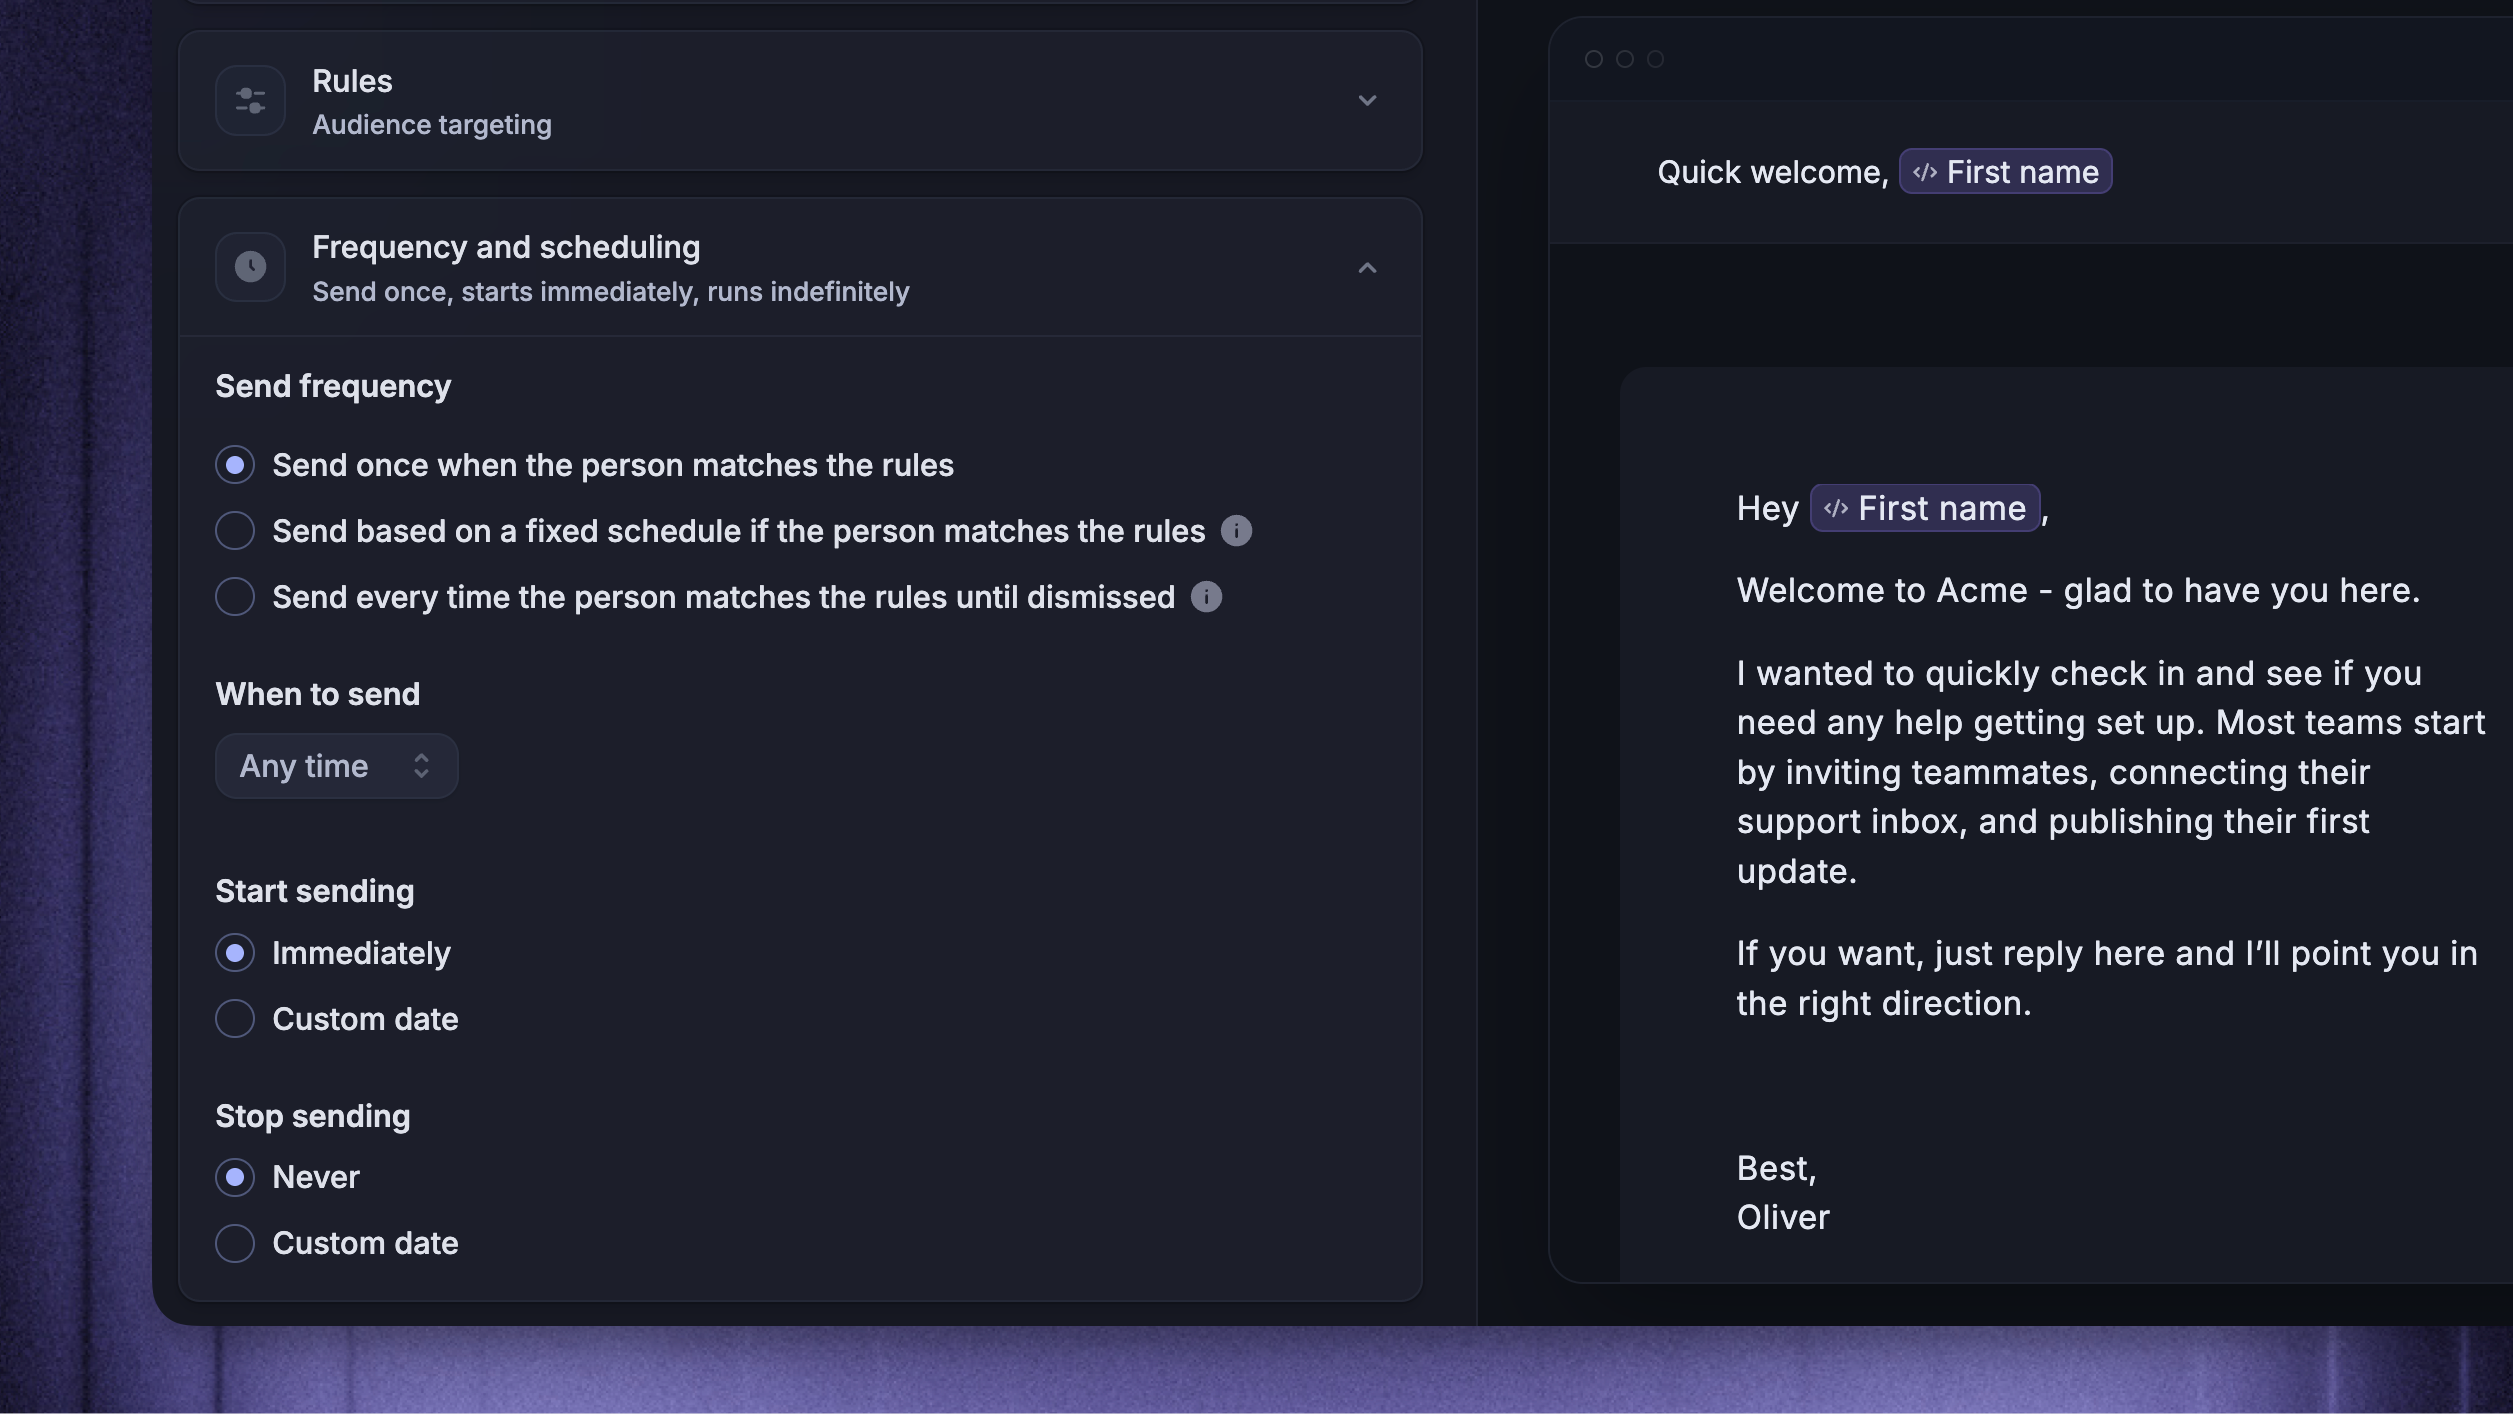Click the third window dot in preview header
This screenshot has width=2513, height=1414.
(x=1655, y=59)
